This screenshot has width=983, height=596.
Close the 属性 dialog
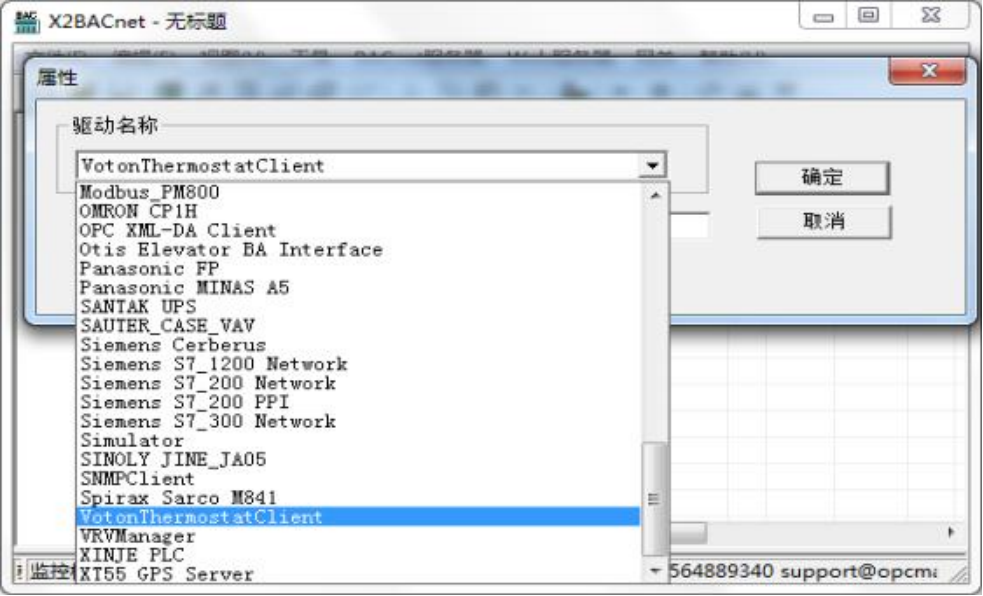(928, 71)
